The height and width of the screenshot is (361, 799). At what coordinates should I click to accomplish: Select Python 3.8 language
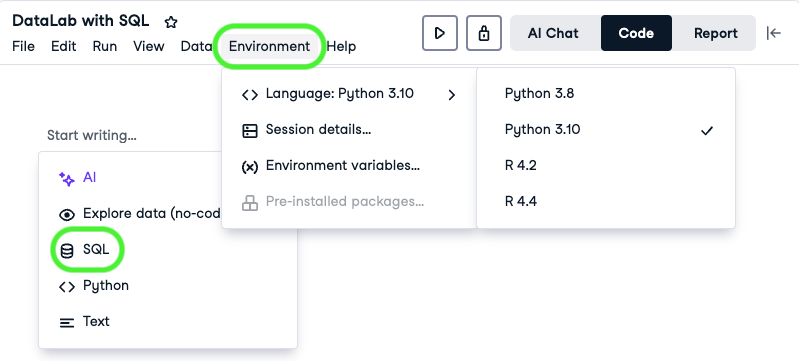coord(606,94)
